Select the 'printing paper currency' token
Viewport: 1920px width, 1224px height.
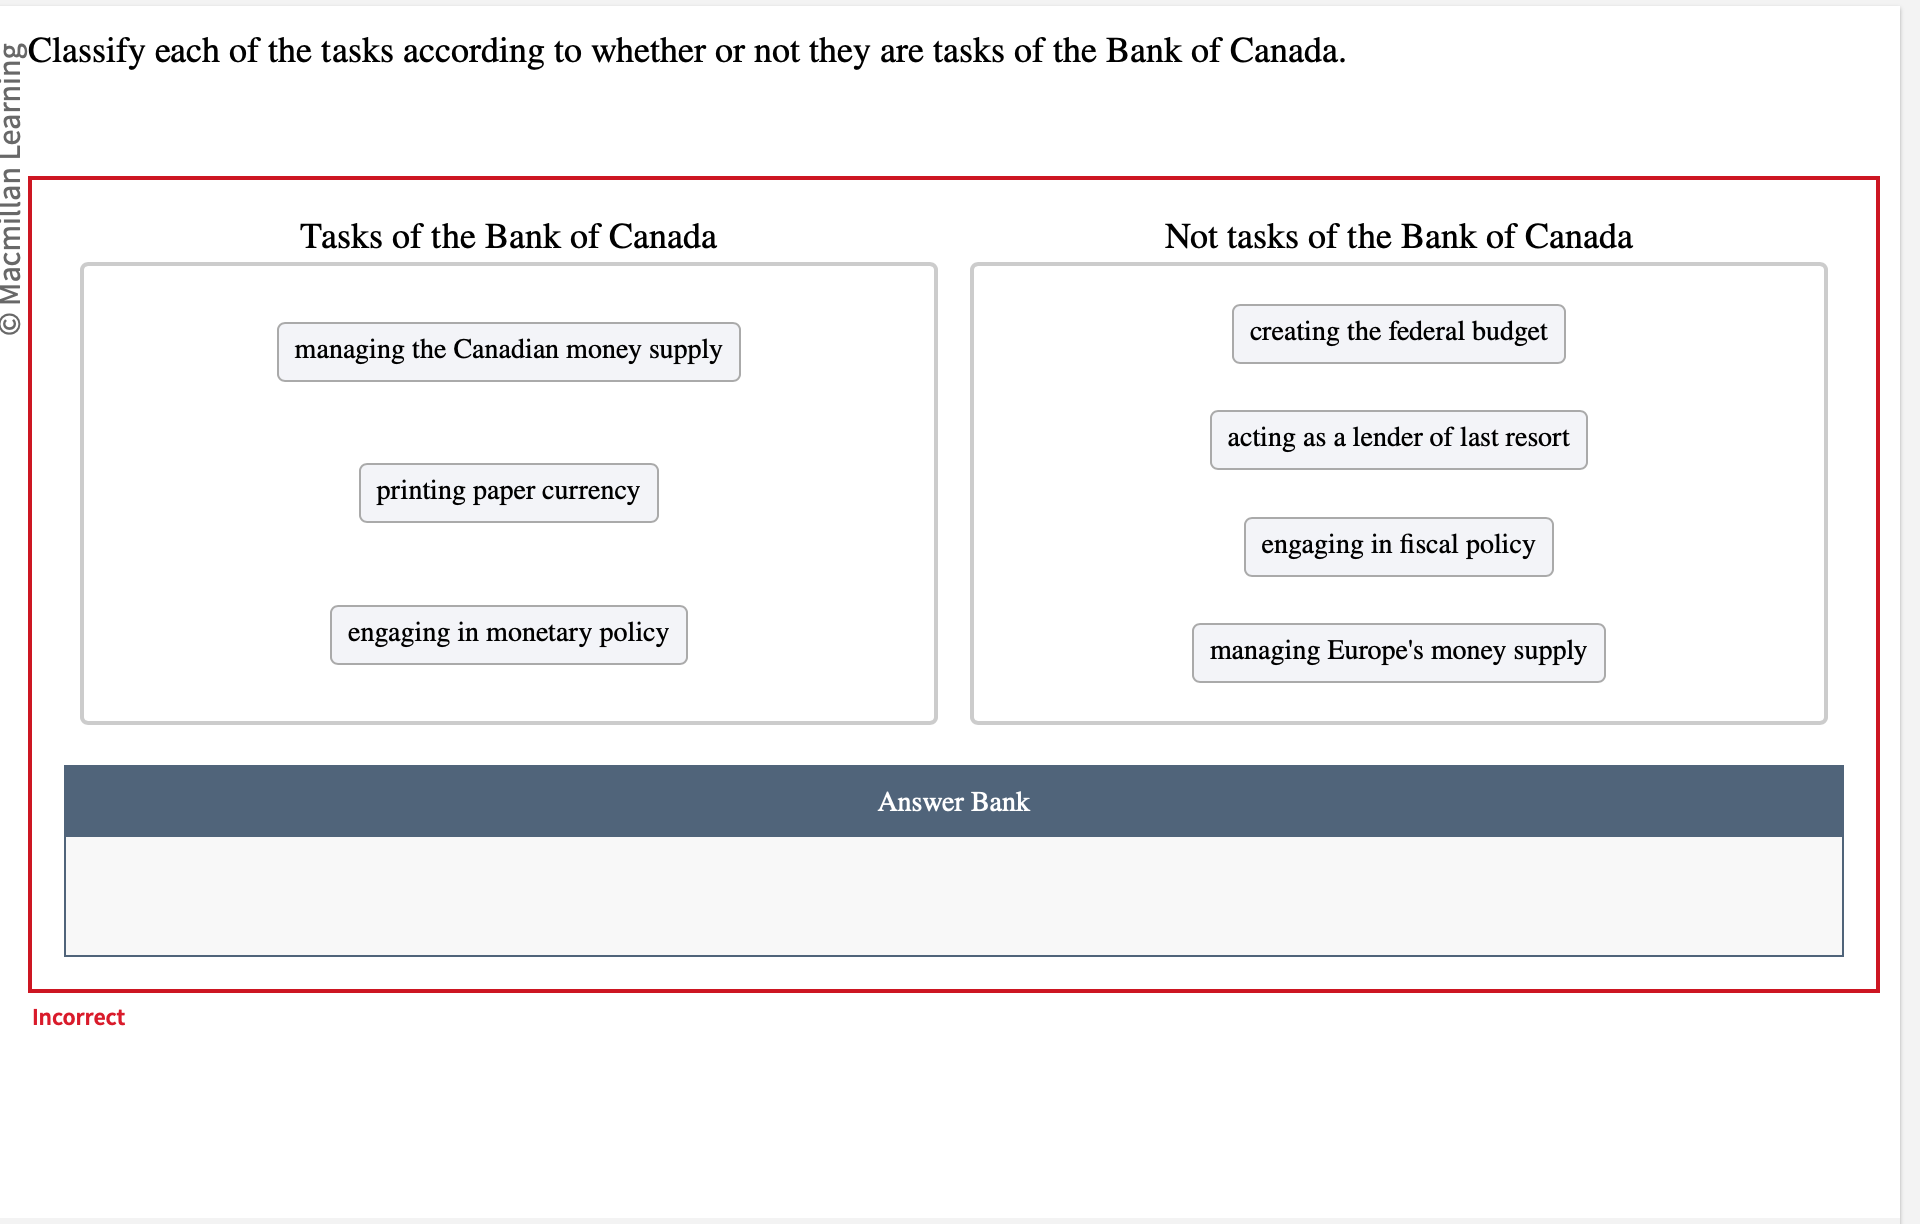508,491
